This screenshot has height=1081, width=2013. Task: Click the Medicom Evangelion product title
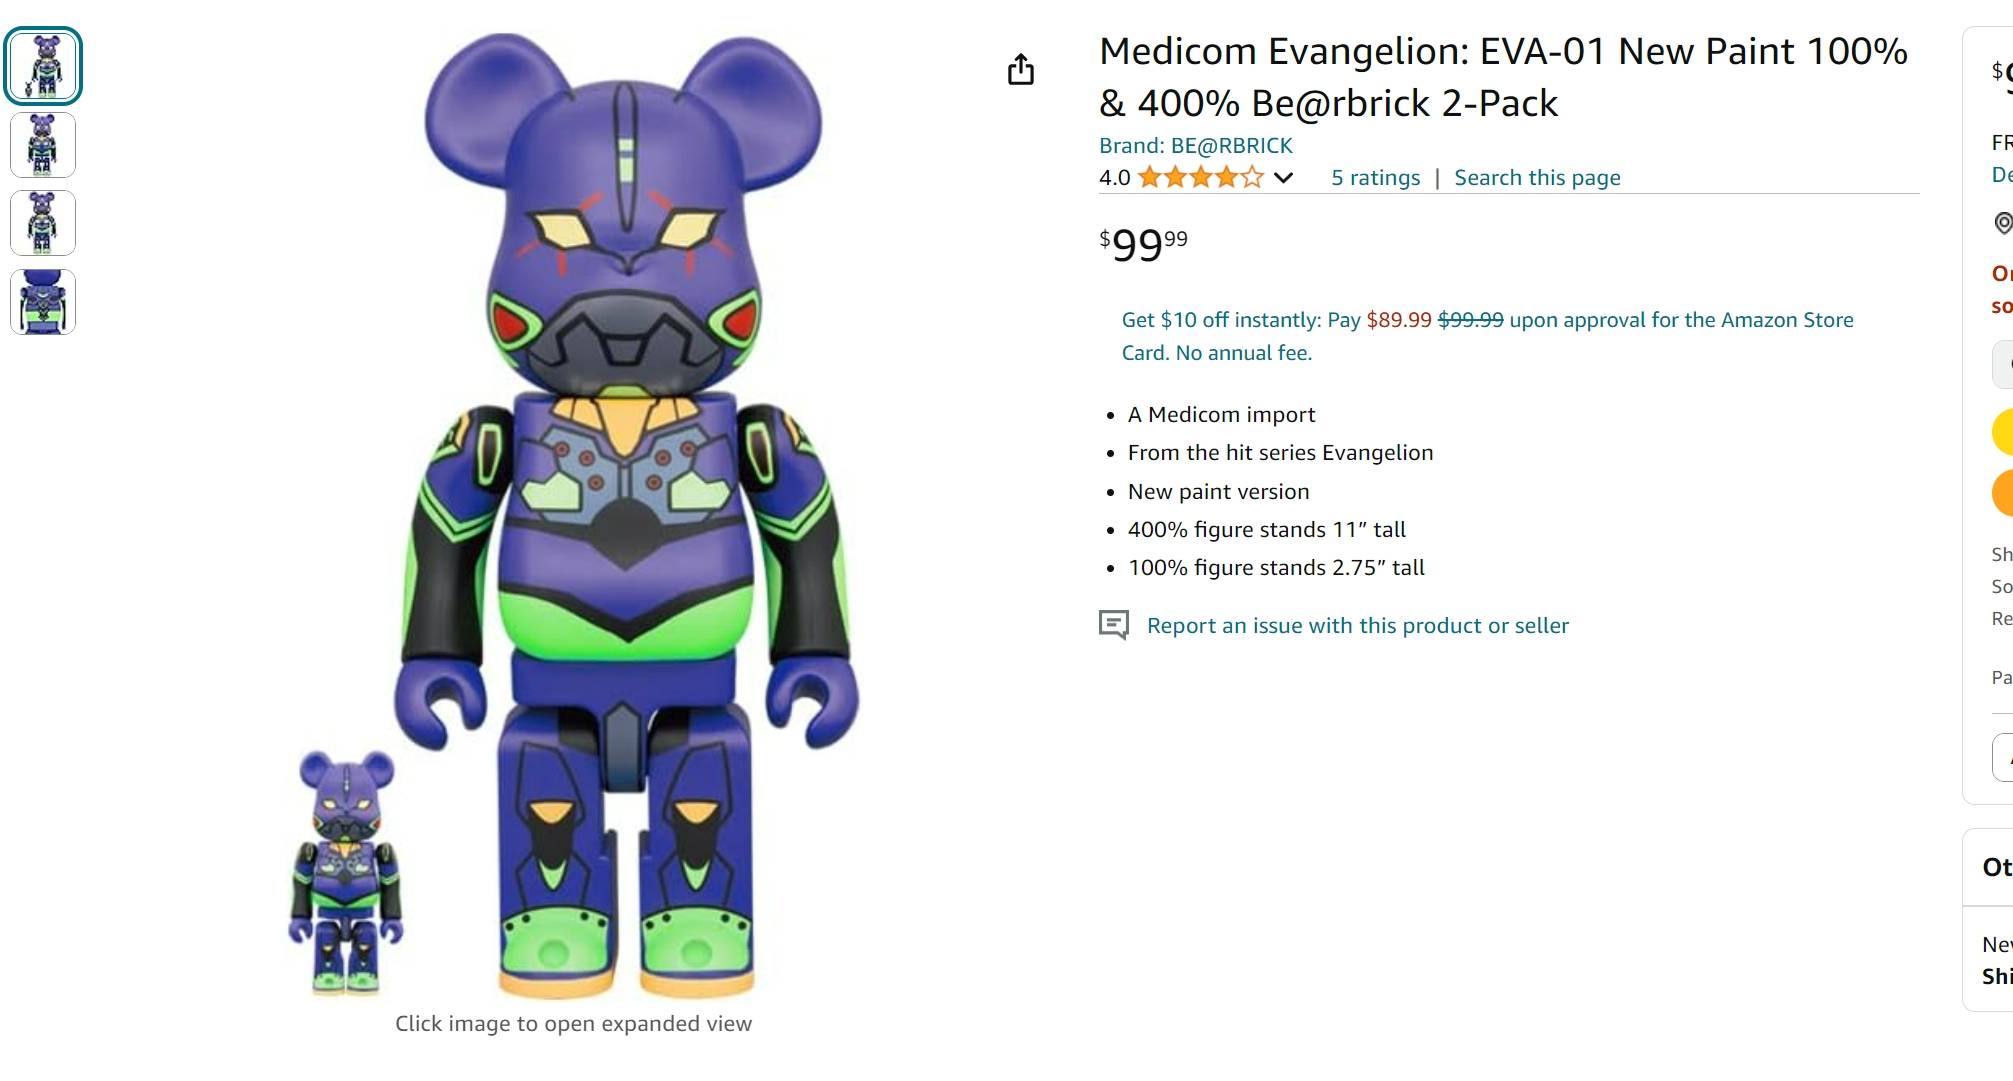[1503, 77]
